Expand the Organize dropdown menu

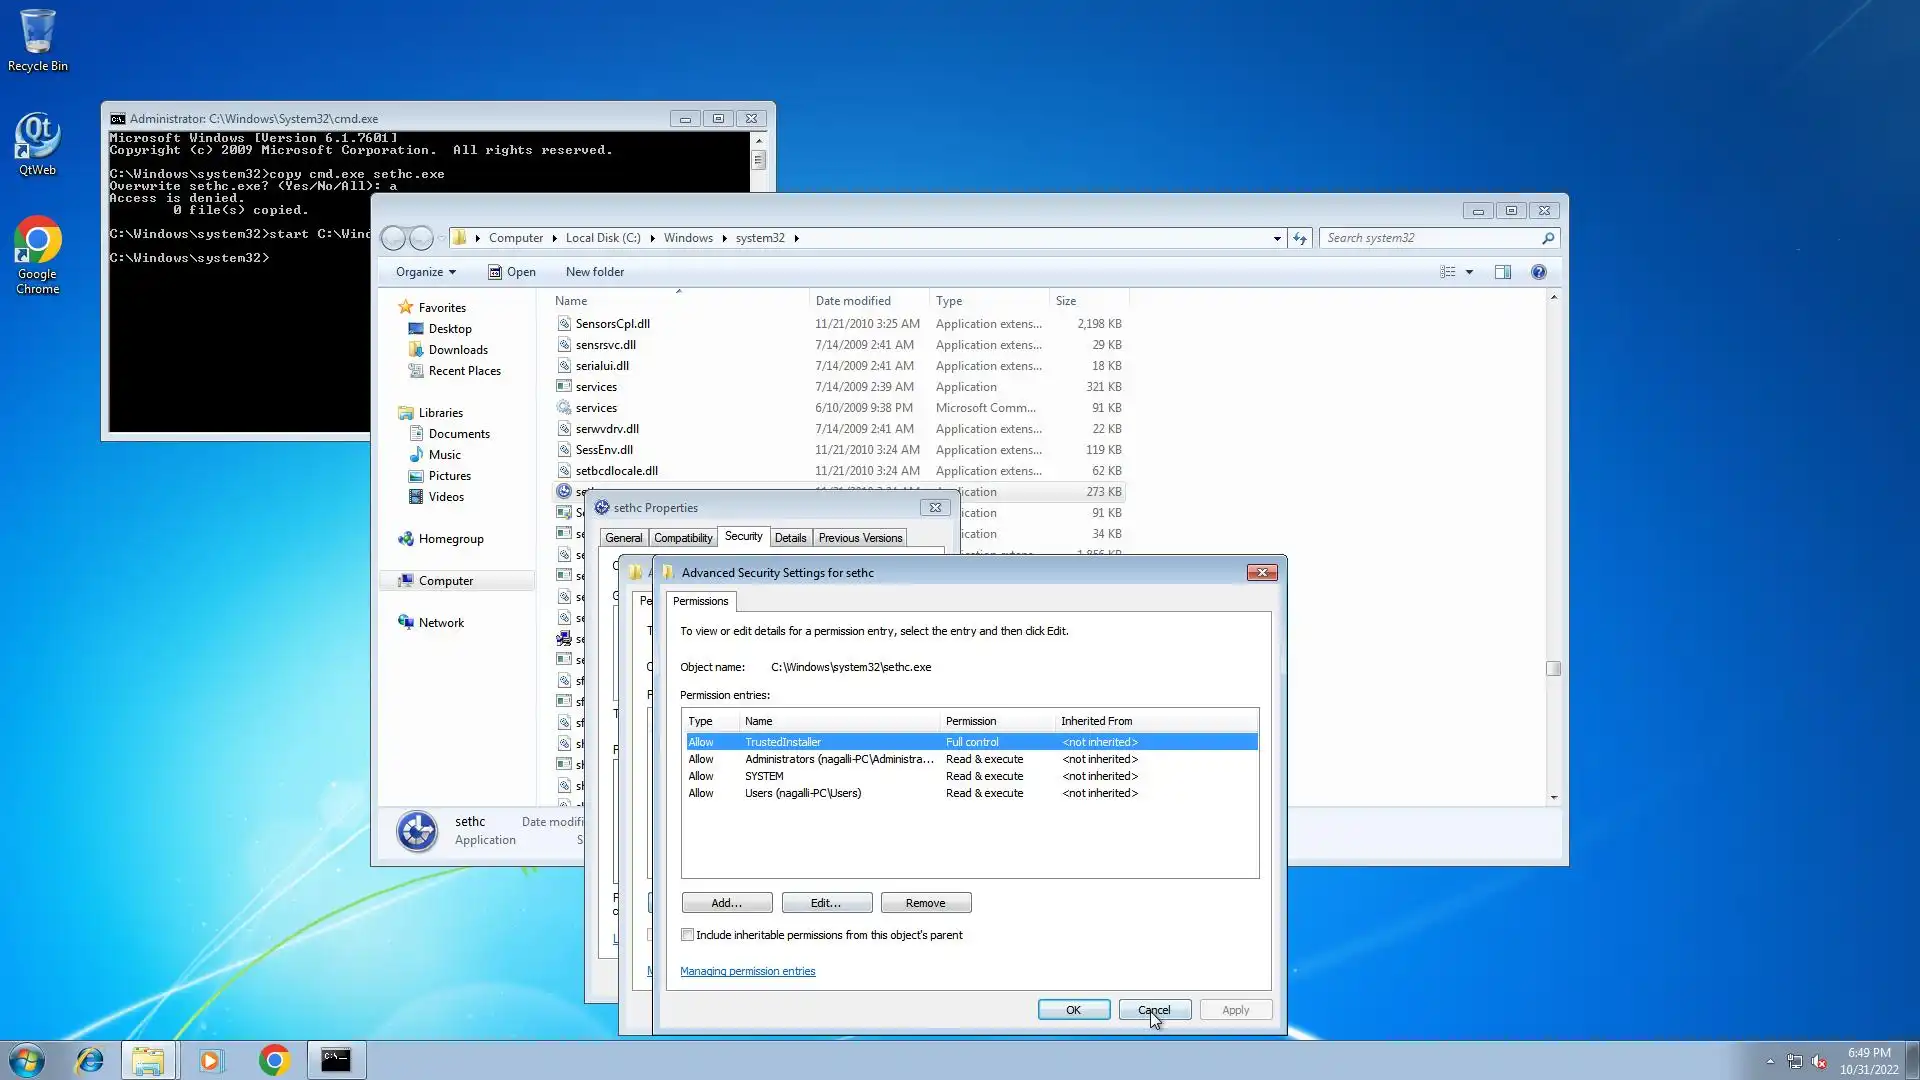[x=425, y=272]
